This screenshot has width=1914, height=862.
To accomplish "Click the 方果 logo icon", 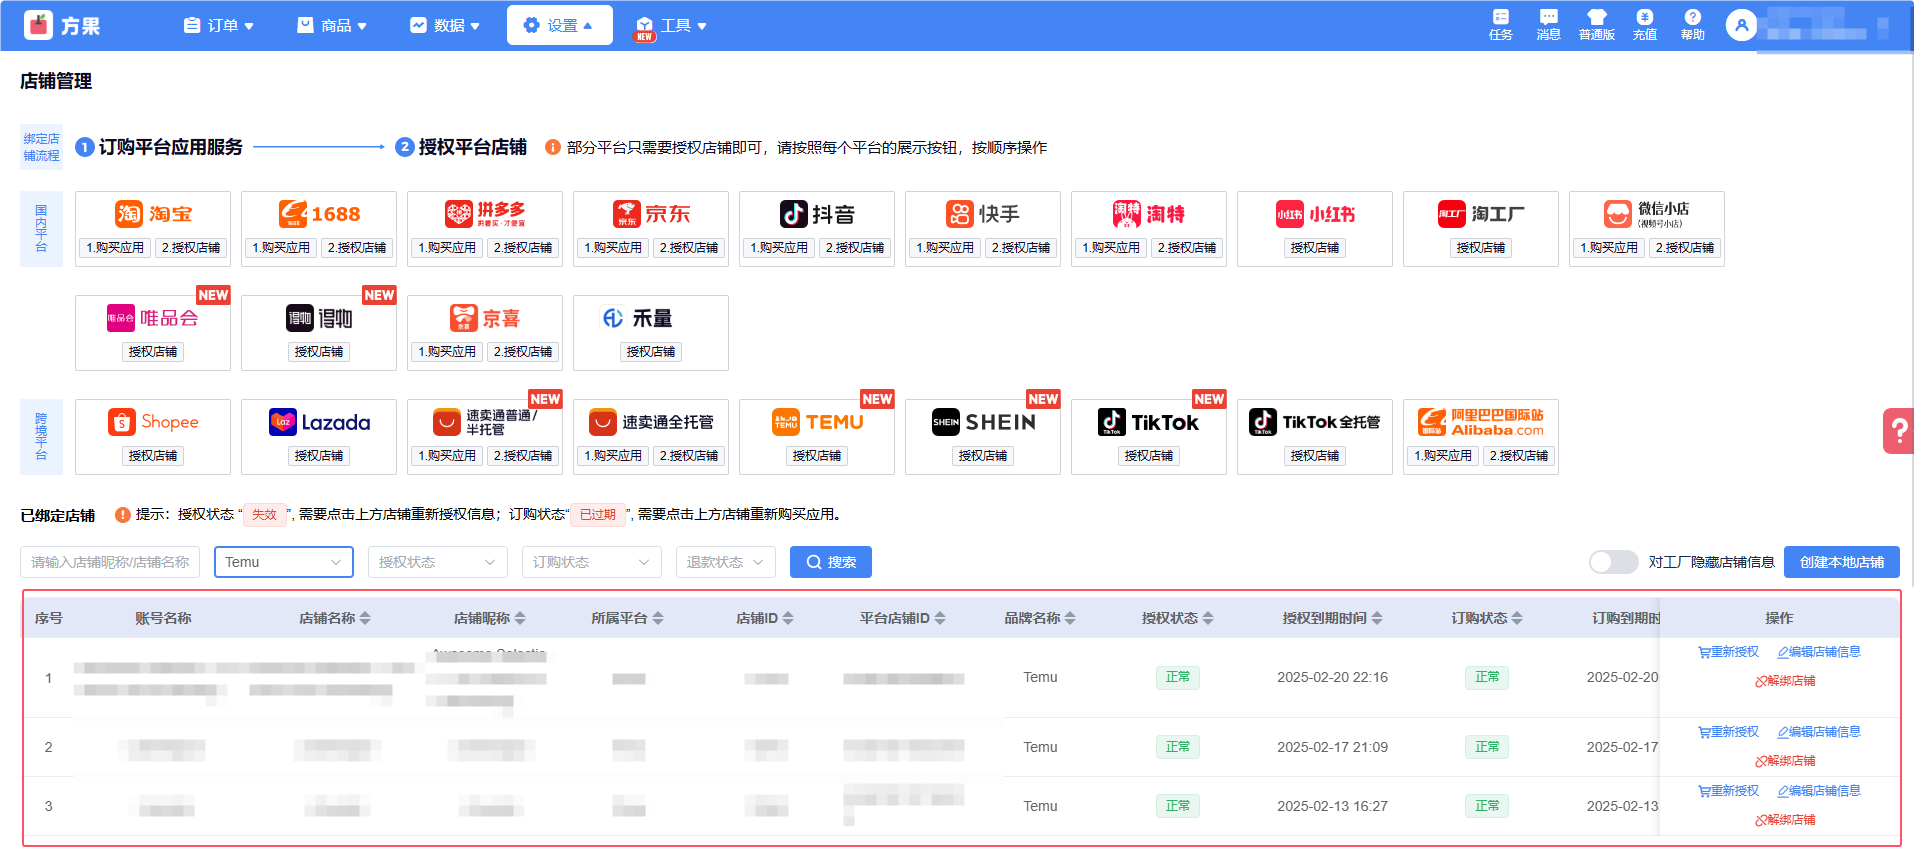I will (x=38, y=25).
